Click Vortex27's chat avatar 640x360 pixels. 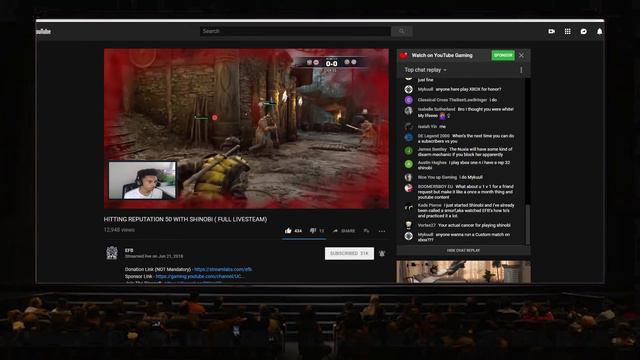[x=409, y=225]
